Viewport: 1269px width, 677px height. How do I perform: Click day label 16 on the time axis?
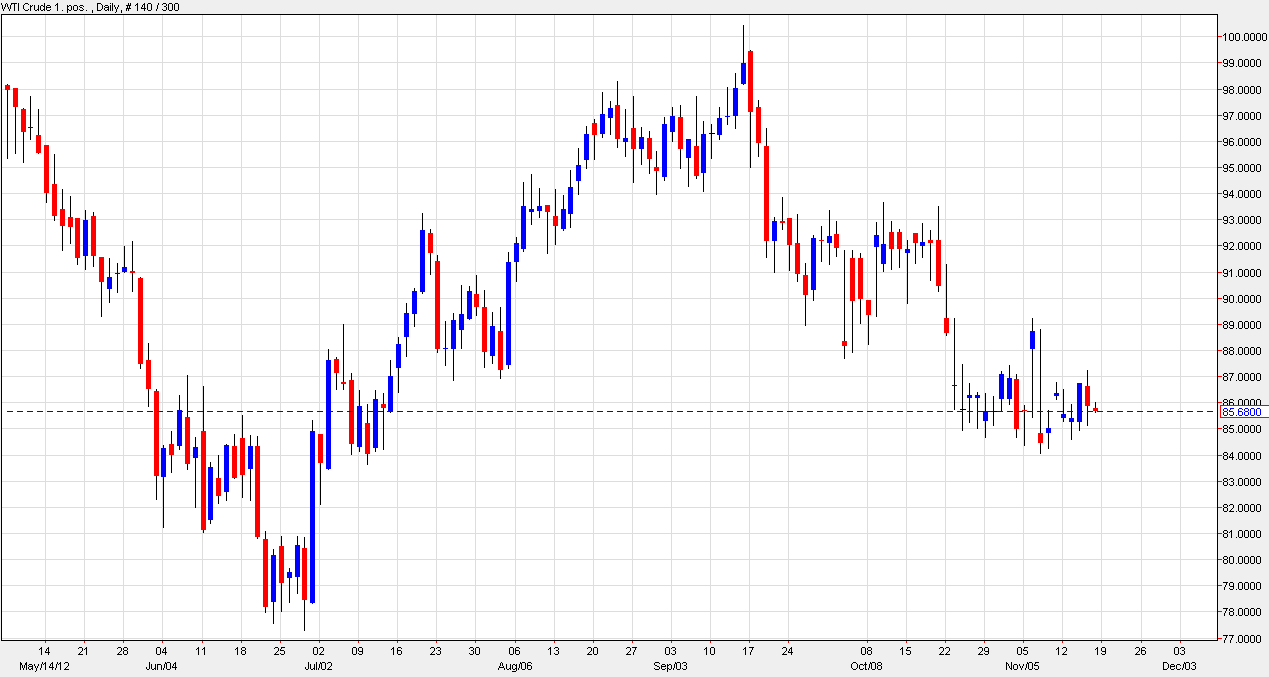click(x=396, y=649)
